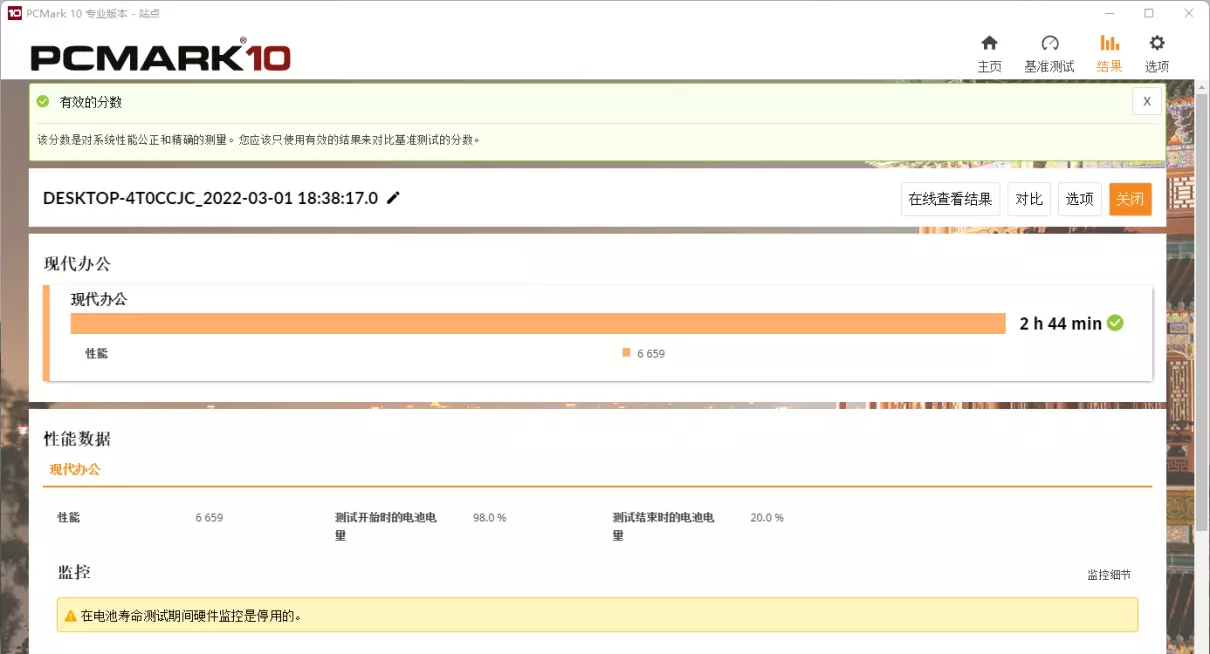This screenshot has height=654, width=1210.
Task: Click the PCMark 10 title bar app icon
Action: click(x=14, y=13)
